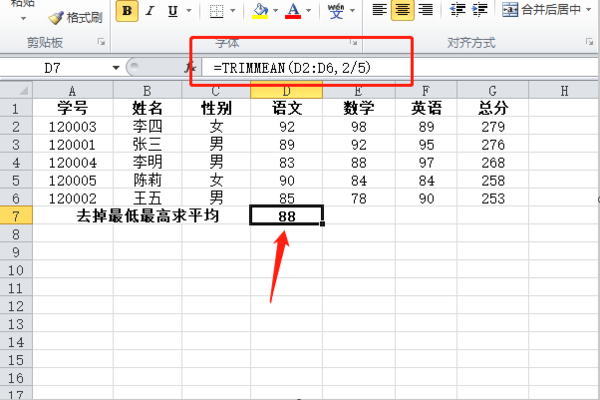The width and height of the screenshot is (600, 400).
Task: Open borders dropdown arrow
Action: click(233, 11)
